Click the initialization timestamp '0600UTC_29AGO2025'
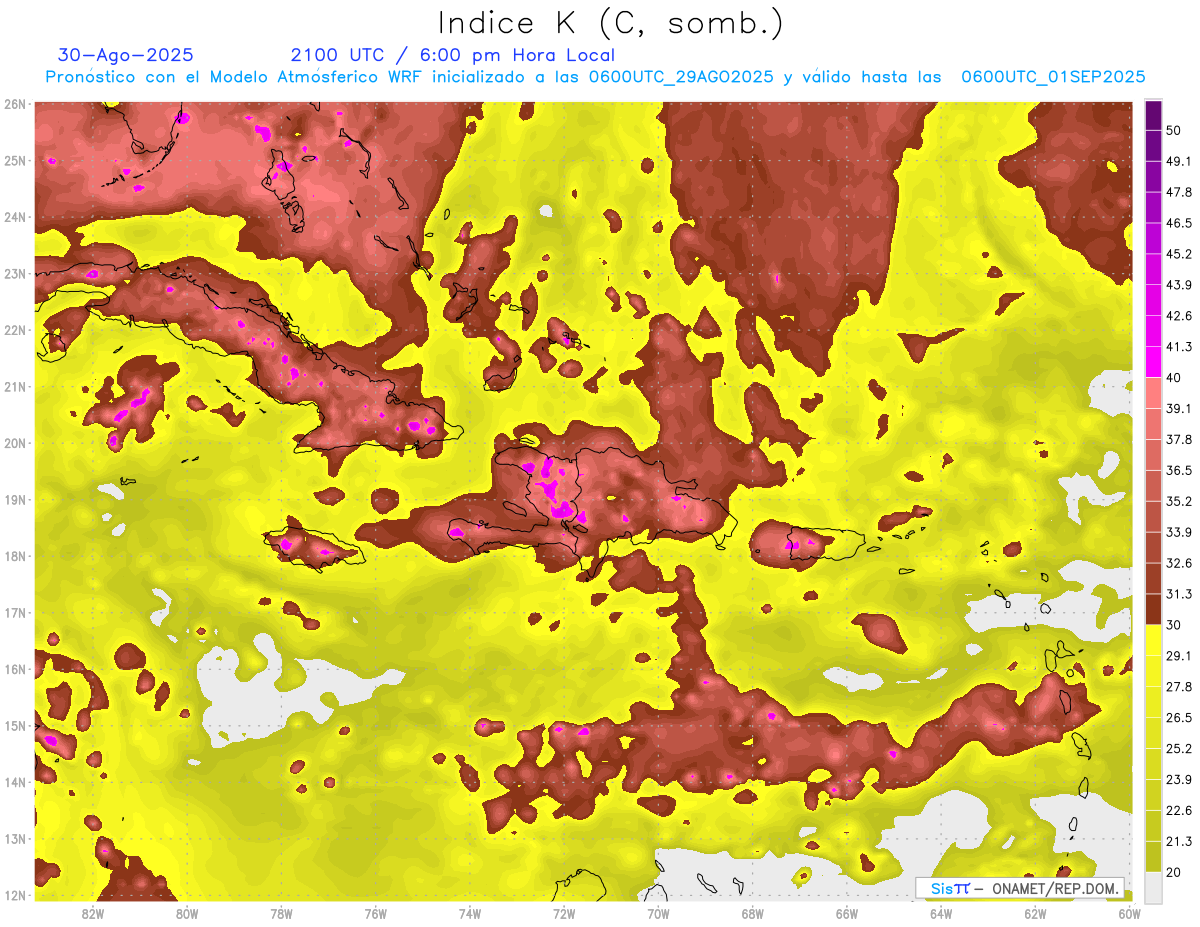This screenshot has height=927, width=1200. pos(681,77)
